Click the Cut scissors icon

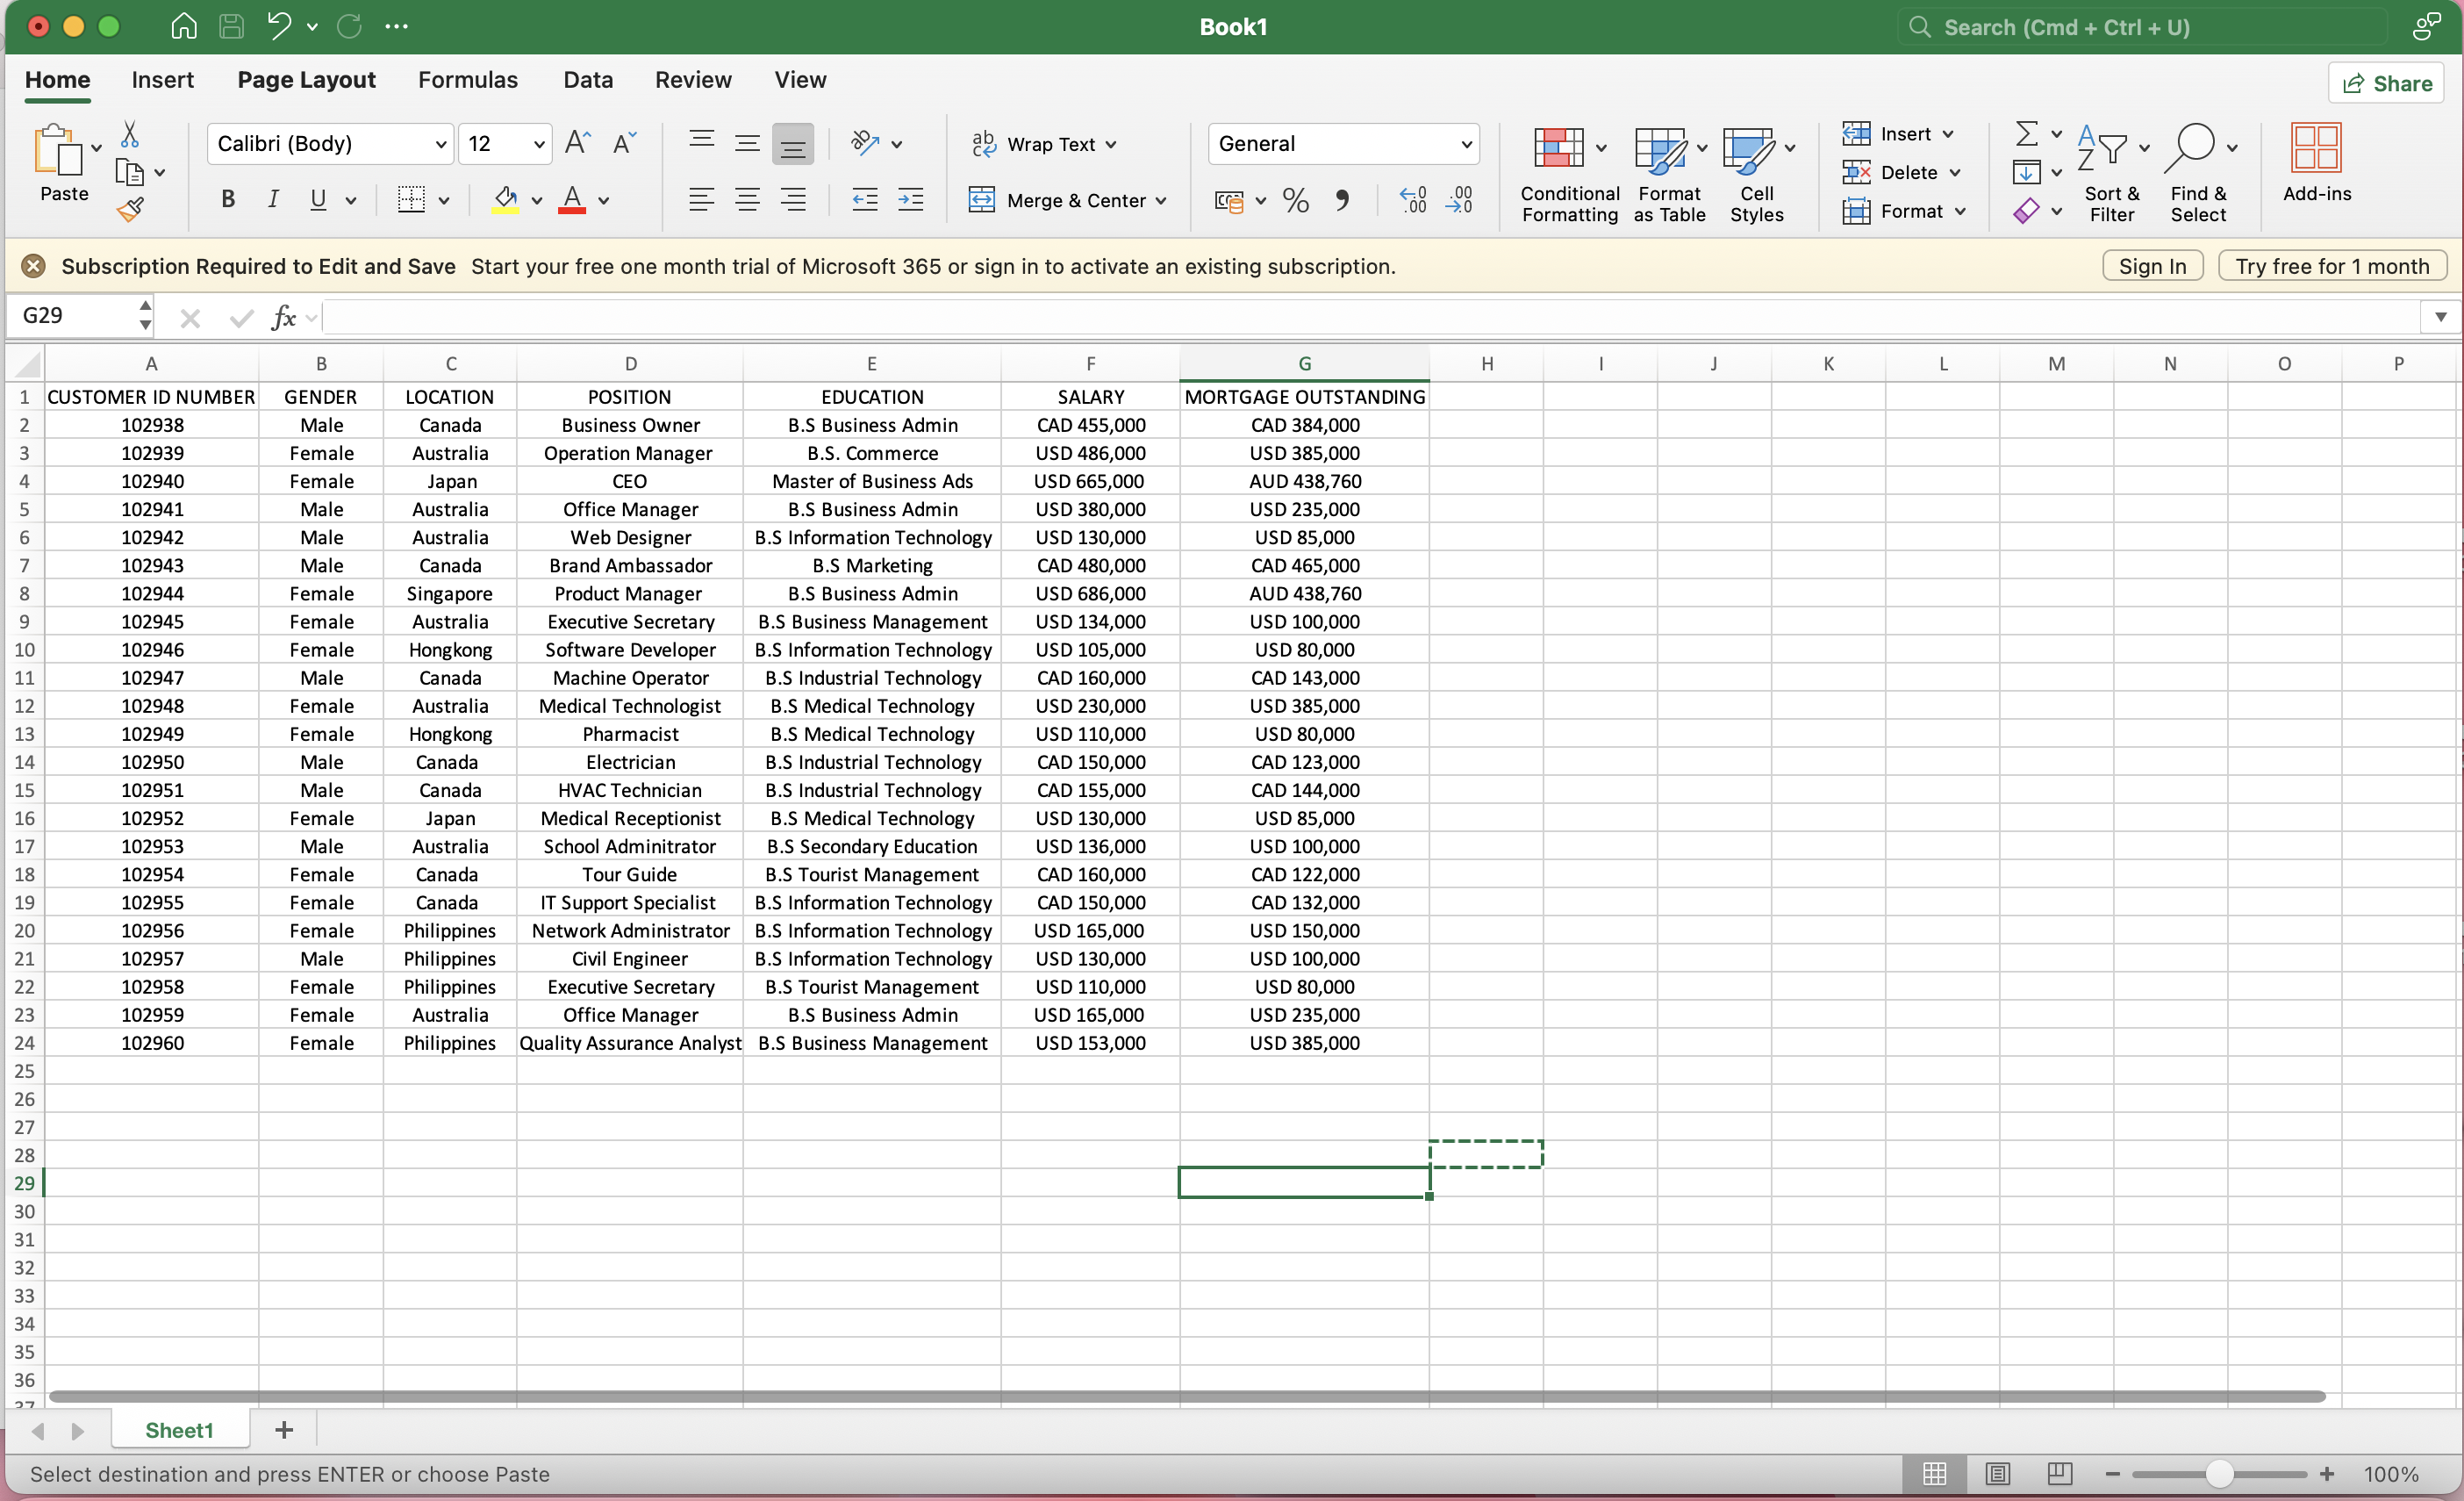[130, 134]
